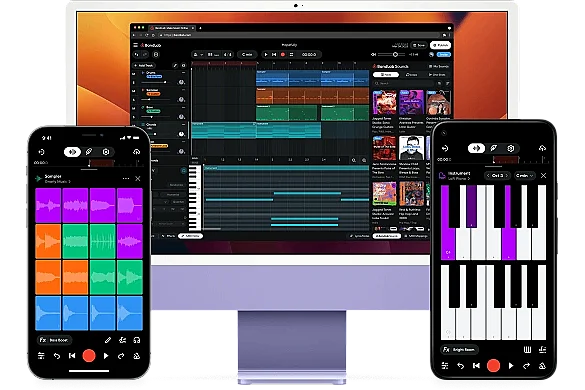Tap the metronome icon on the right phone
Viewport: 585px width, 390px height.
[542, 366]
